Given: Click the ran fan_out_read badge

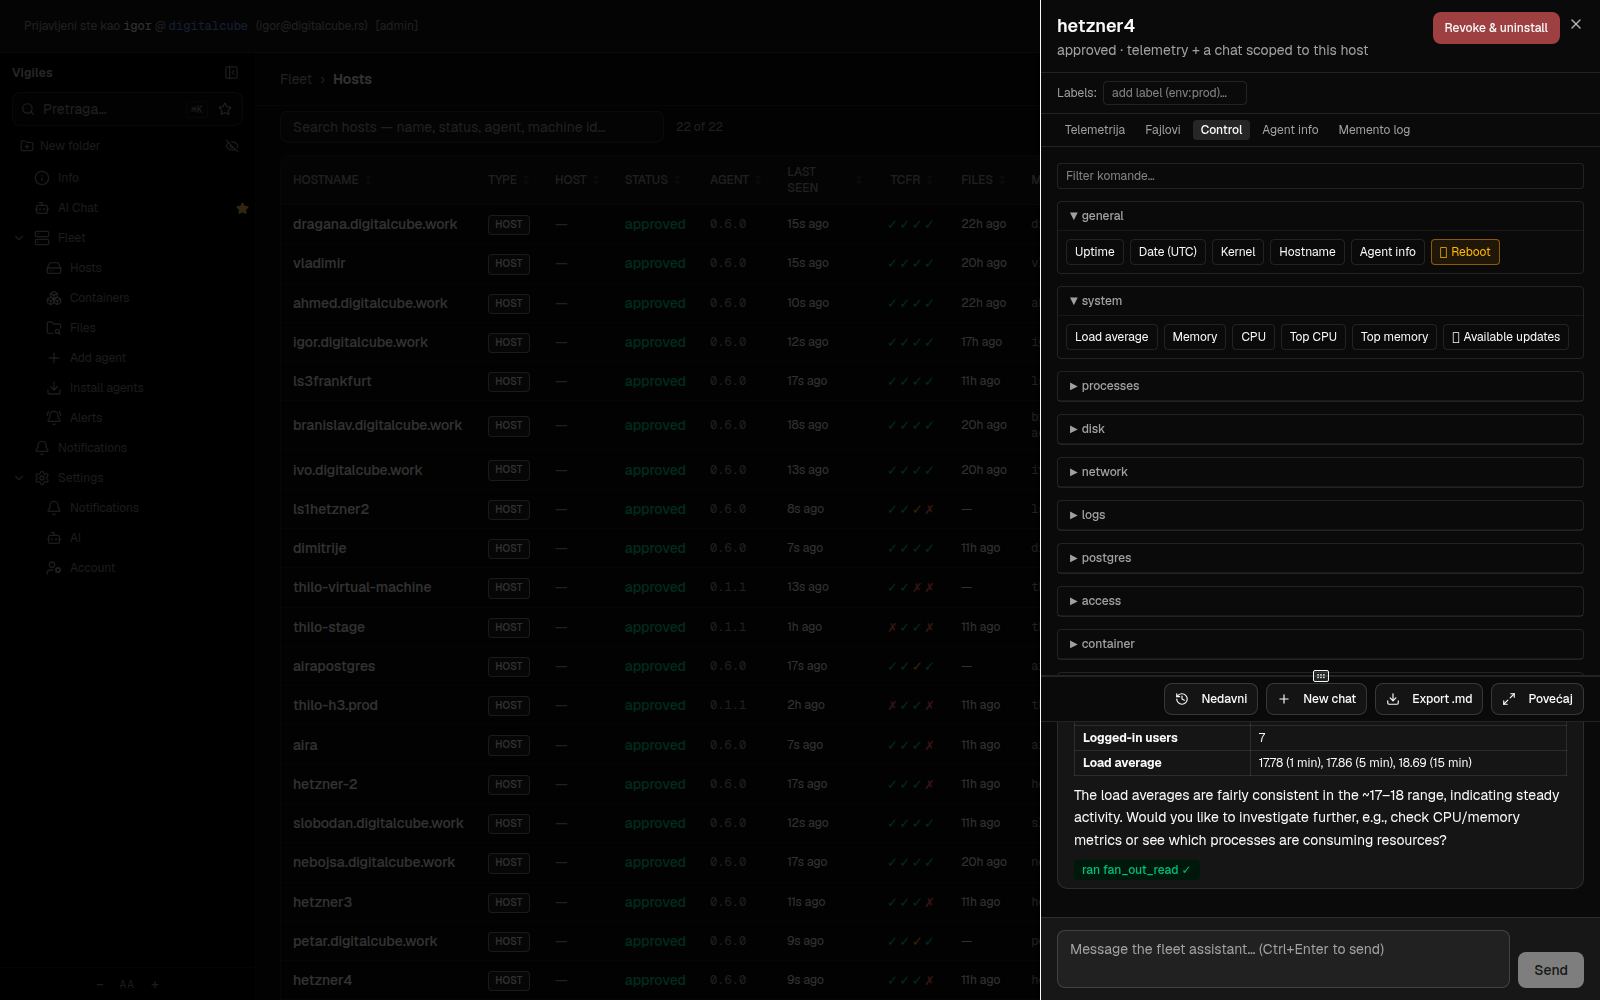Looking at the screenshot, I should 1136,870.
